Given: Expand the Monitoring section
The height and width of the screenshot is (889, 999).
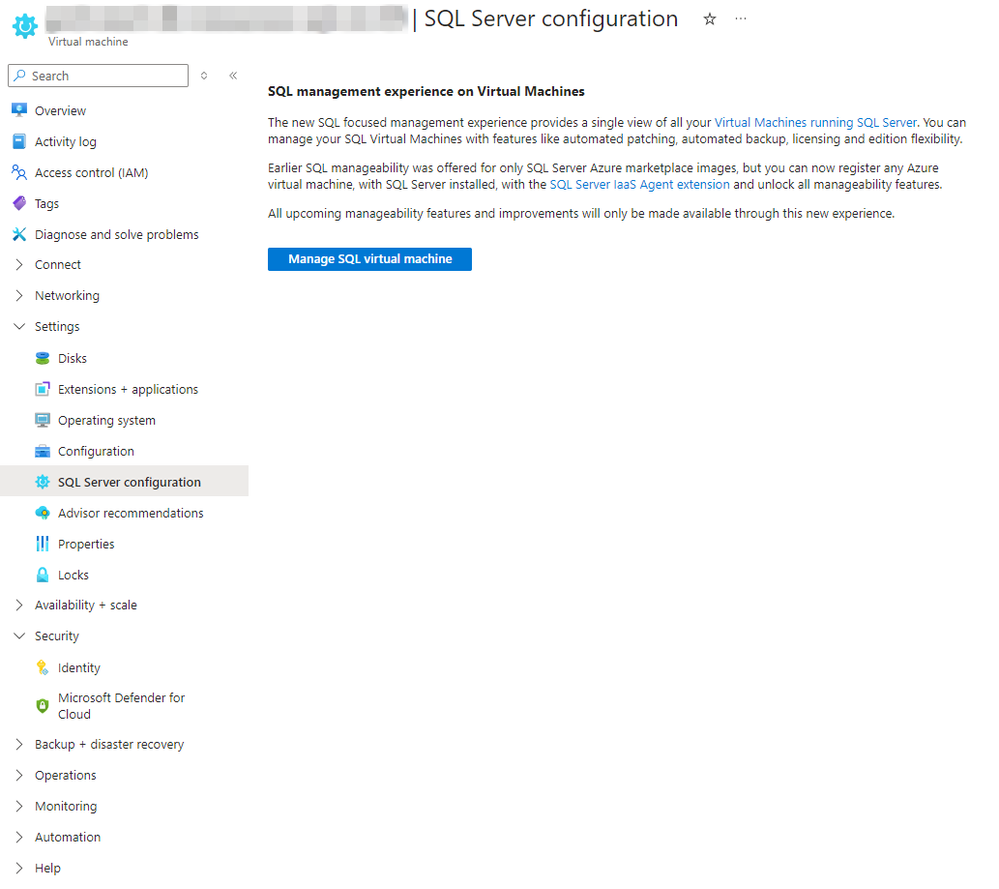Looking at the screenshot, I should pyautogui.click(x=19, y=806).
